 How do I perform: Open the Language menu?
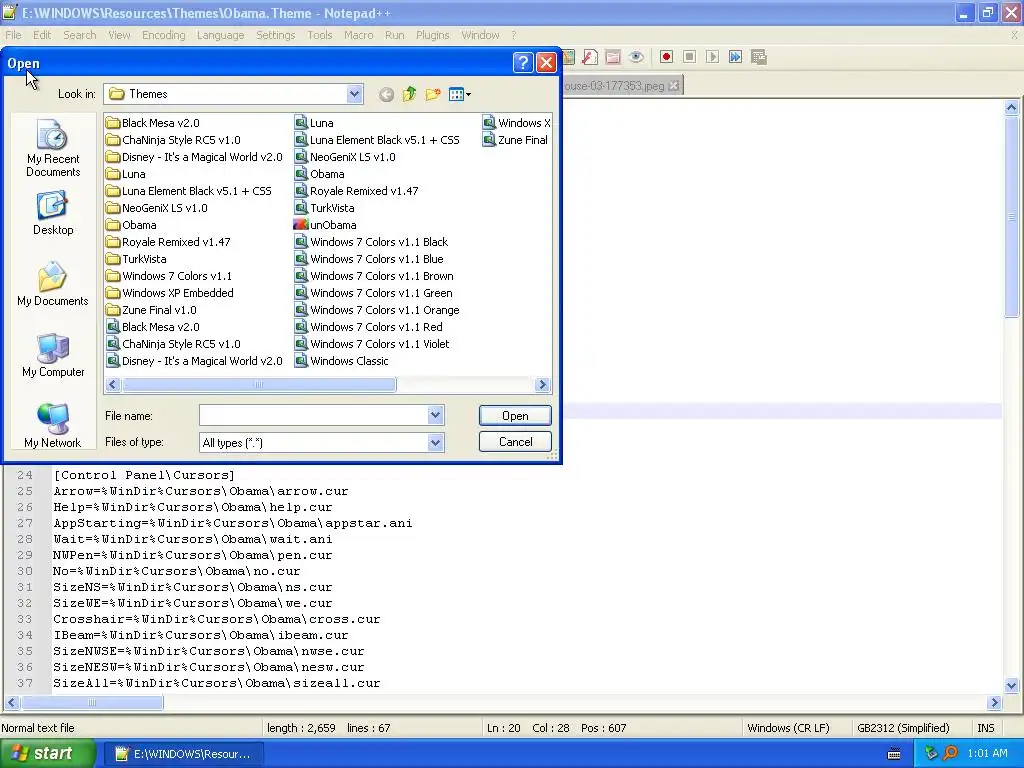(x=220, y=35)
